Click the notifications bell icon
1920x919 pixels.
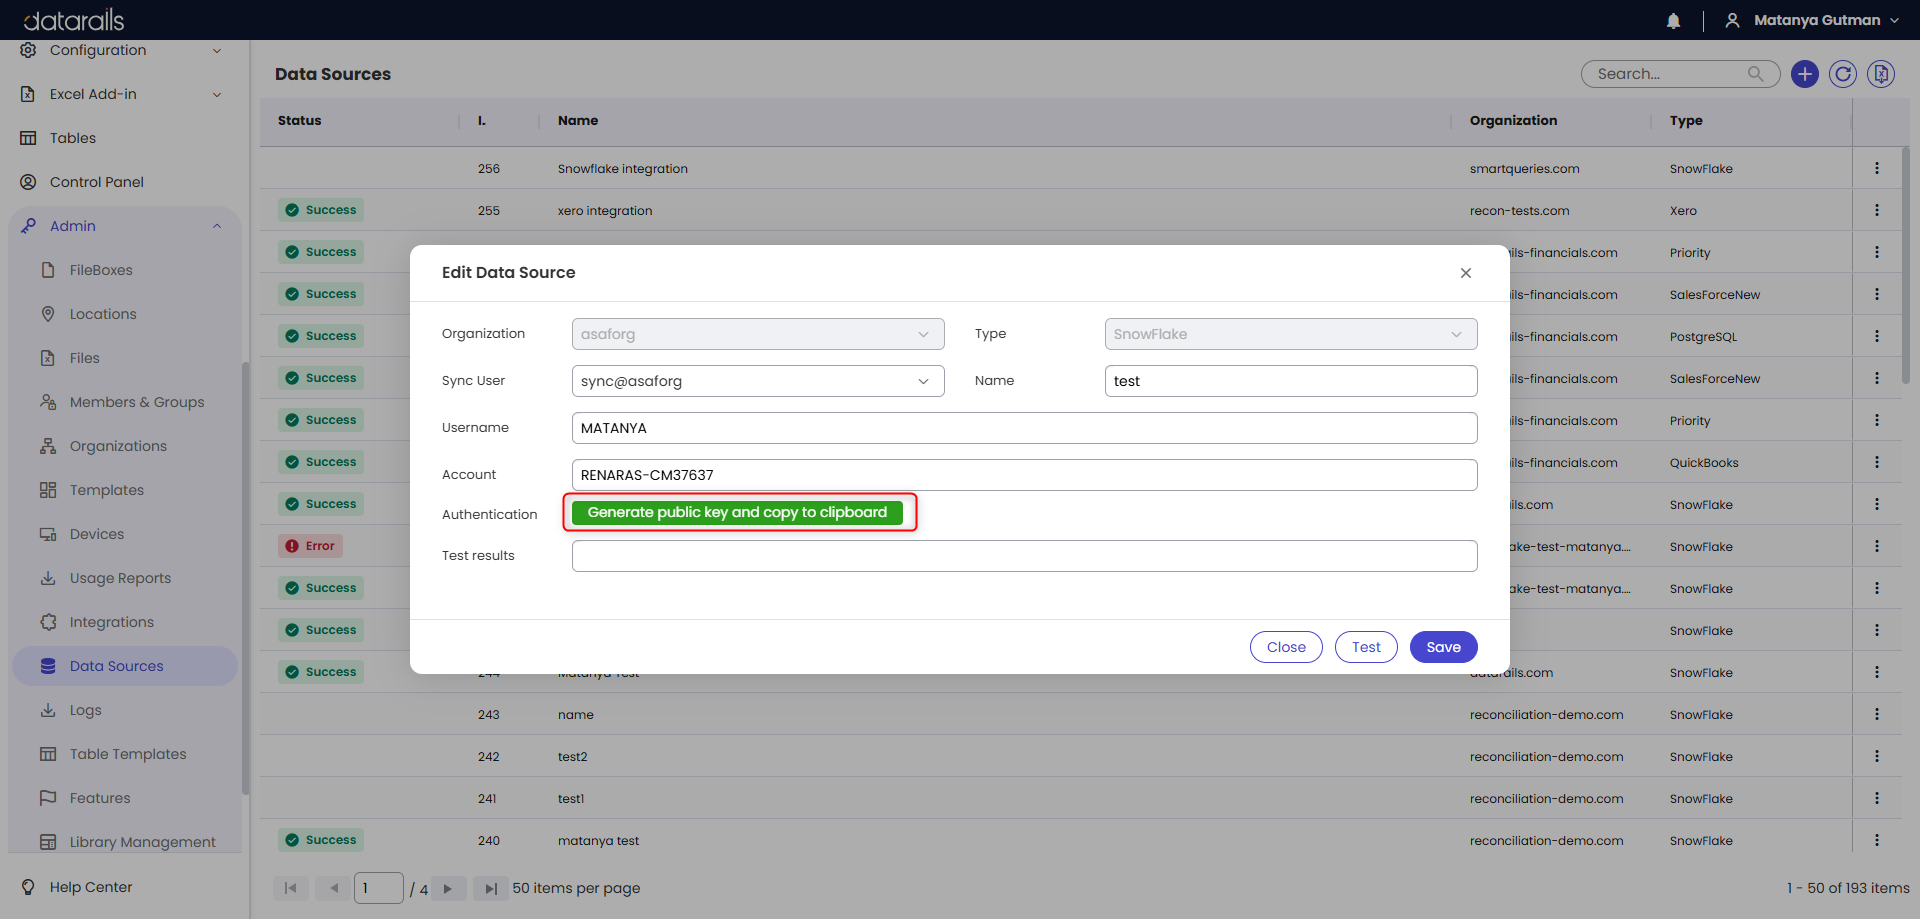pyautogui.click(x=1673, y=21)
